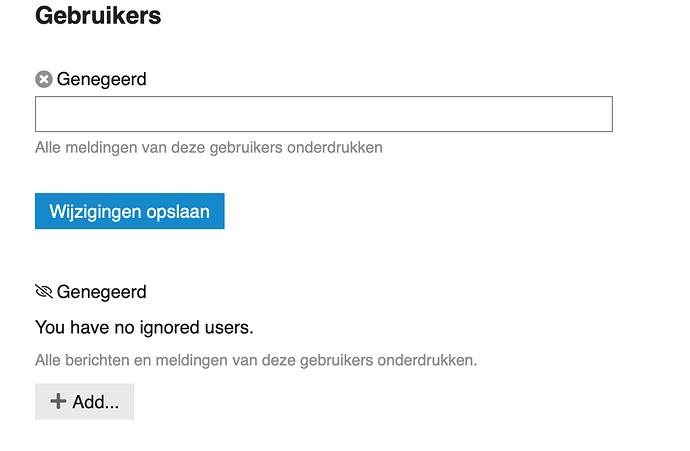Click the Gebruikers heading

(x=98, y=16)
